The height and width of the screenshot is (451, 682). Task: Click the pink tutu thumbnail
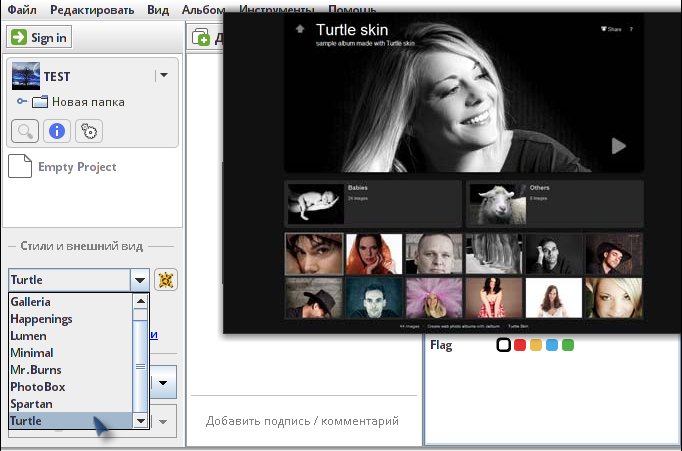[434, 298]
